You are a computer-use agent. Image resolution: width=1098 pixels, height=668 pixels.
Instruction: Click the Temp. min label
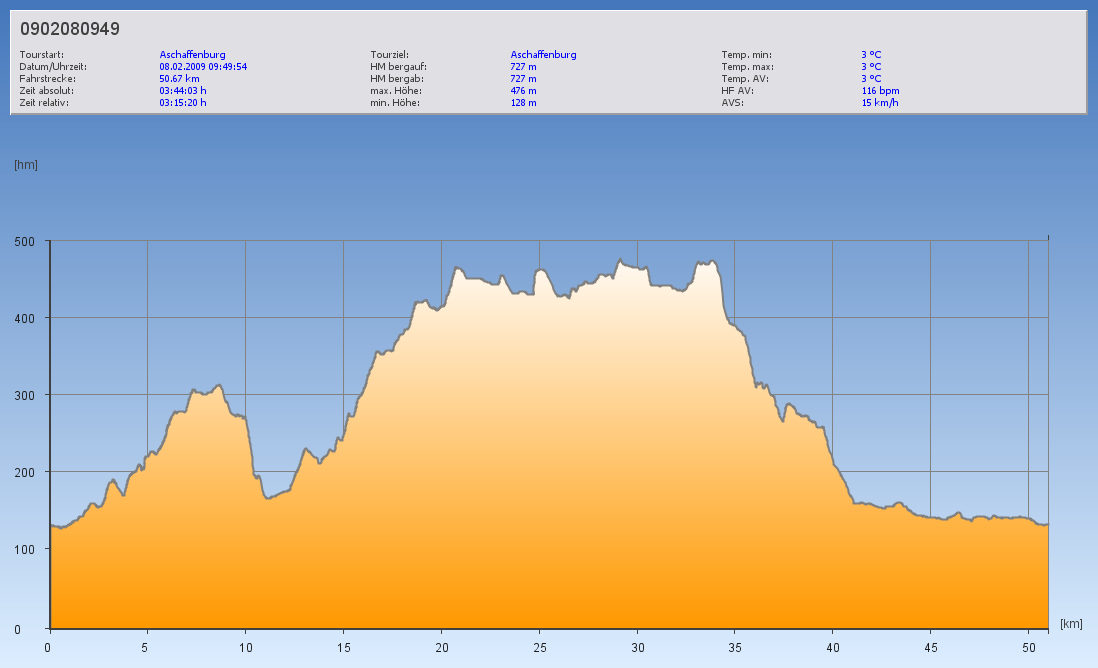(746, 55)
